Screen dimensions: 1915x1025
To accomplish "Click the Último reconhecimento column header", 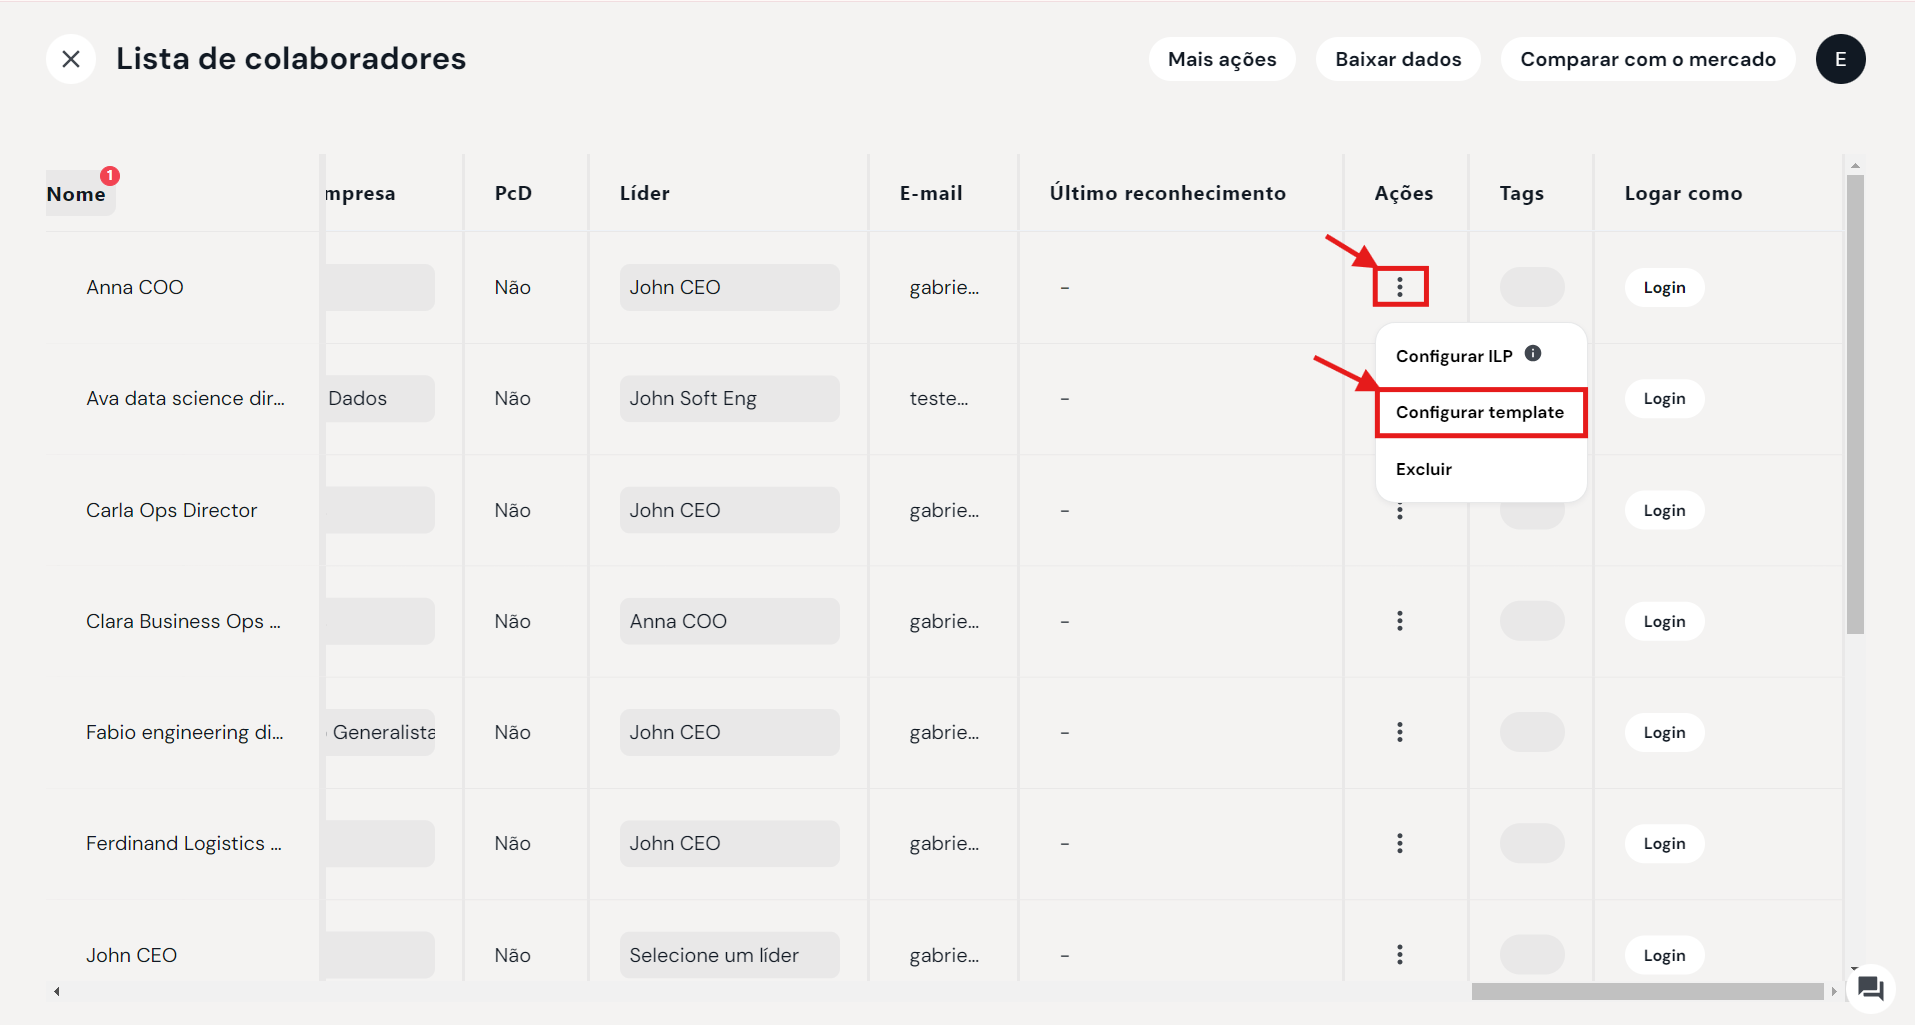I will pyautogui.click(x=1167, y=193).
